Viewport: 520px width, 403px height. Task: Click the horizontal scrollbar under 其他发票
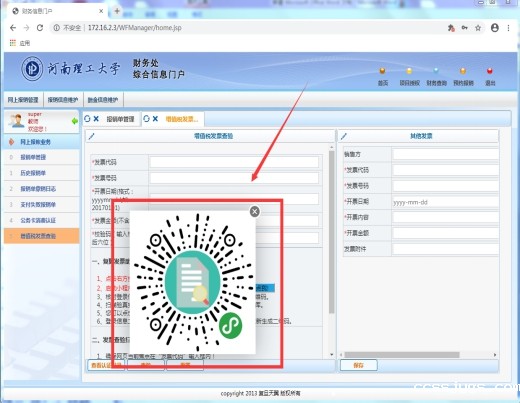point(402,355)
